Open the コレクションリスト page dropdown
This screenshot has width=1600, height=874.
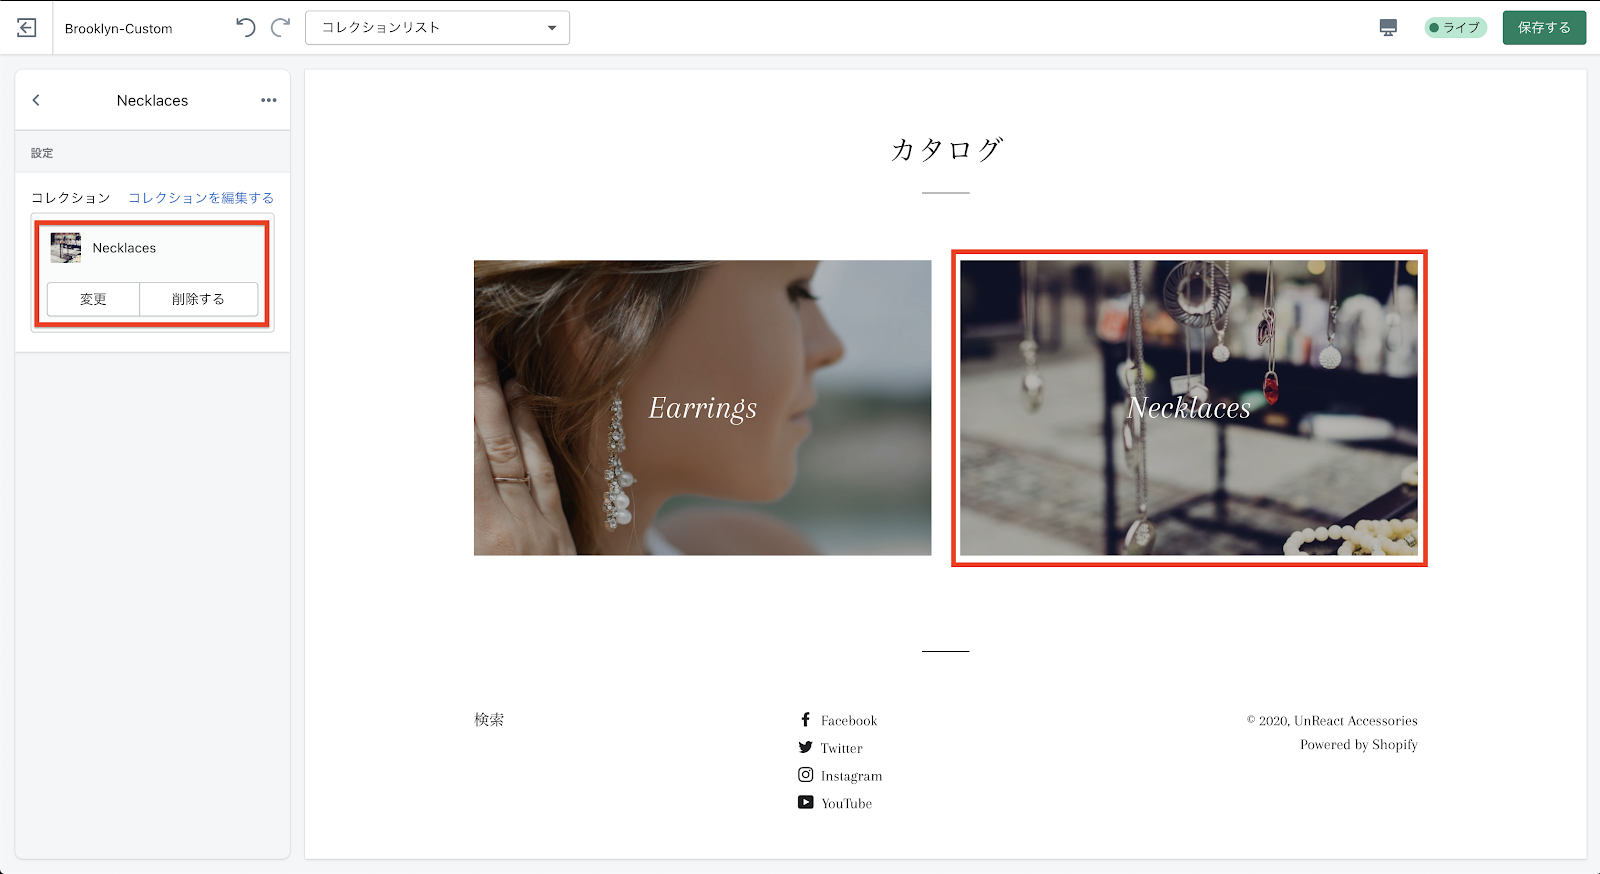437,28
